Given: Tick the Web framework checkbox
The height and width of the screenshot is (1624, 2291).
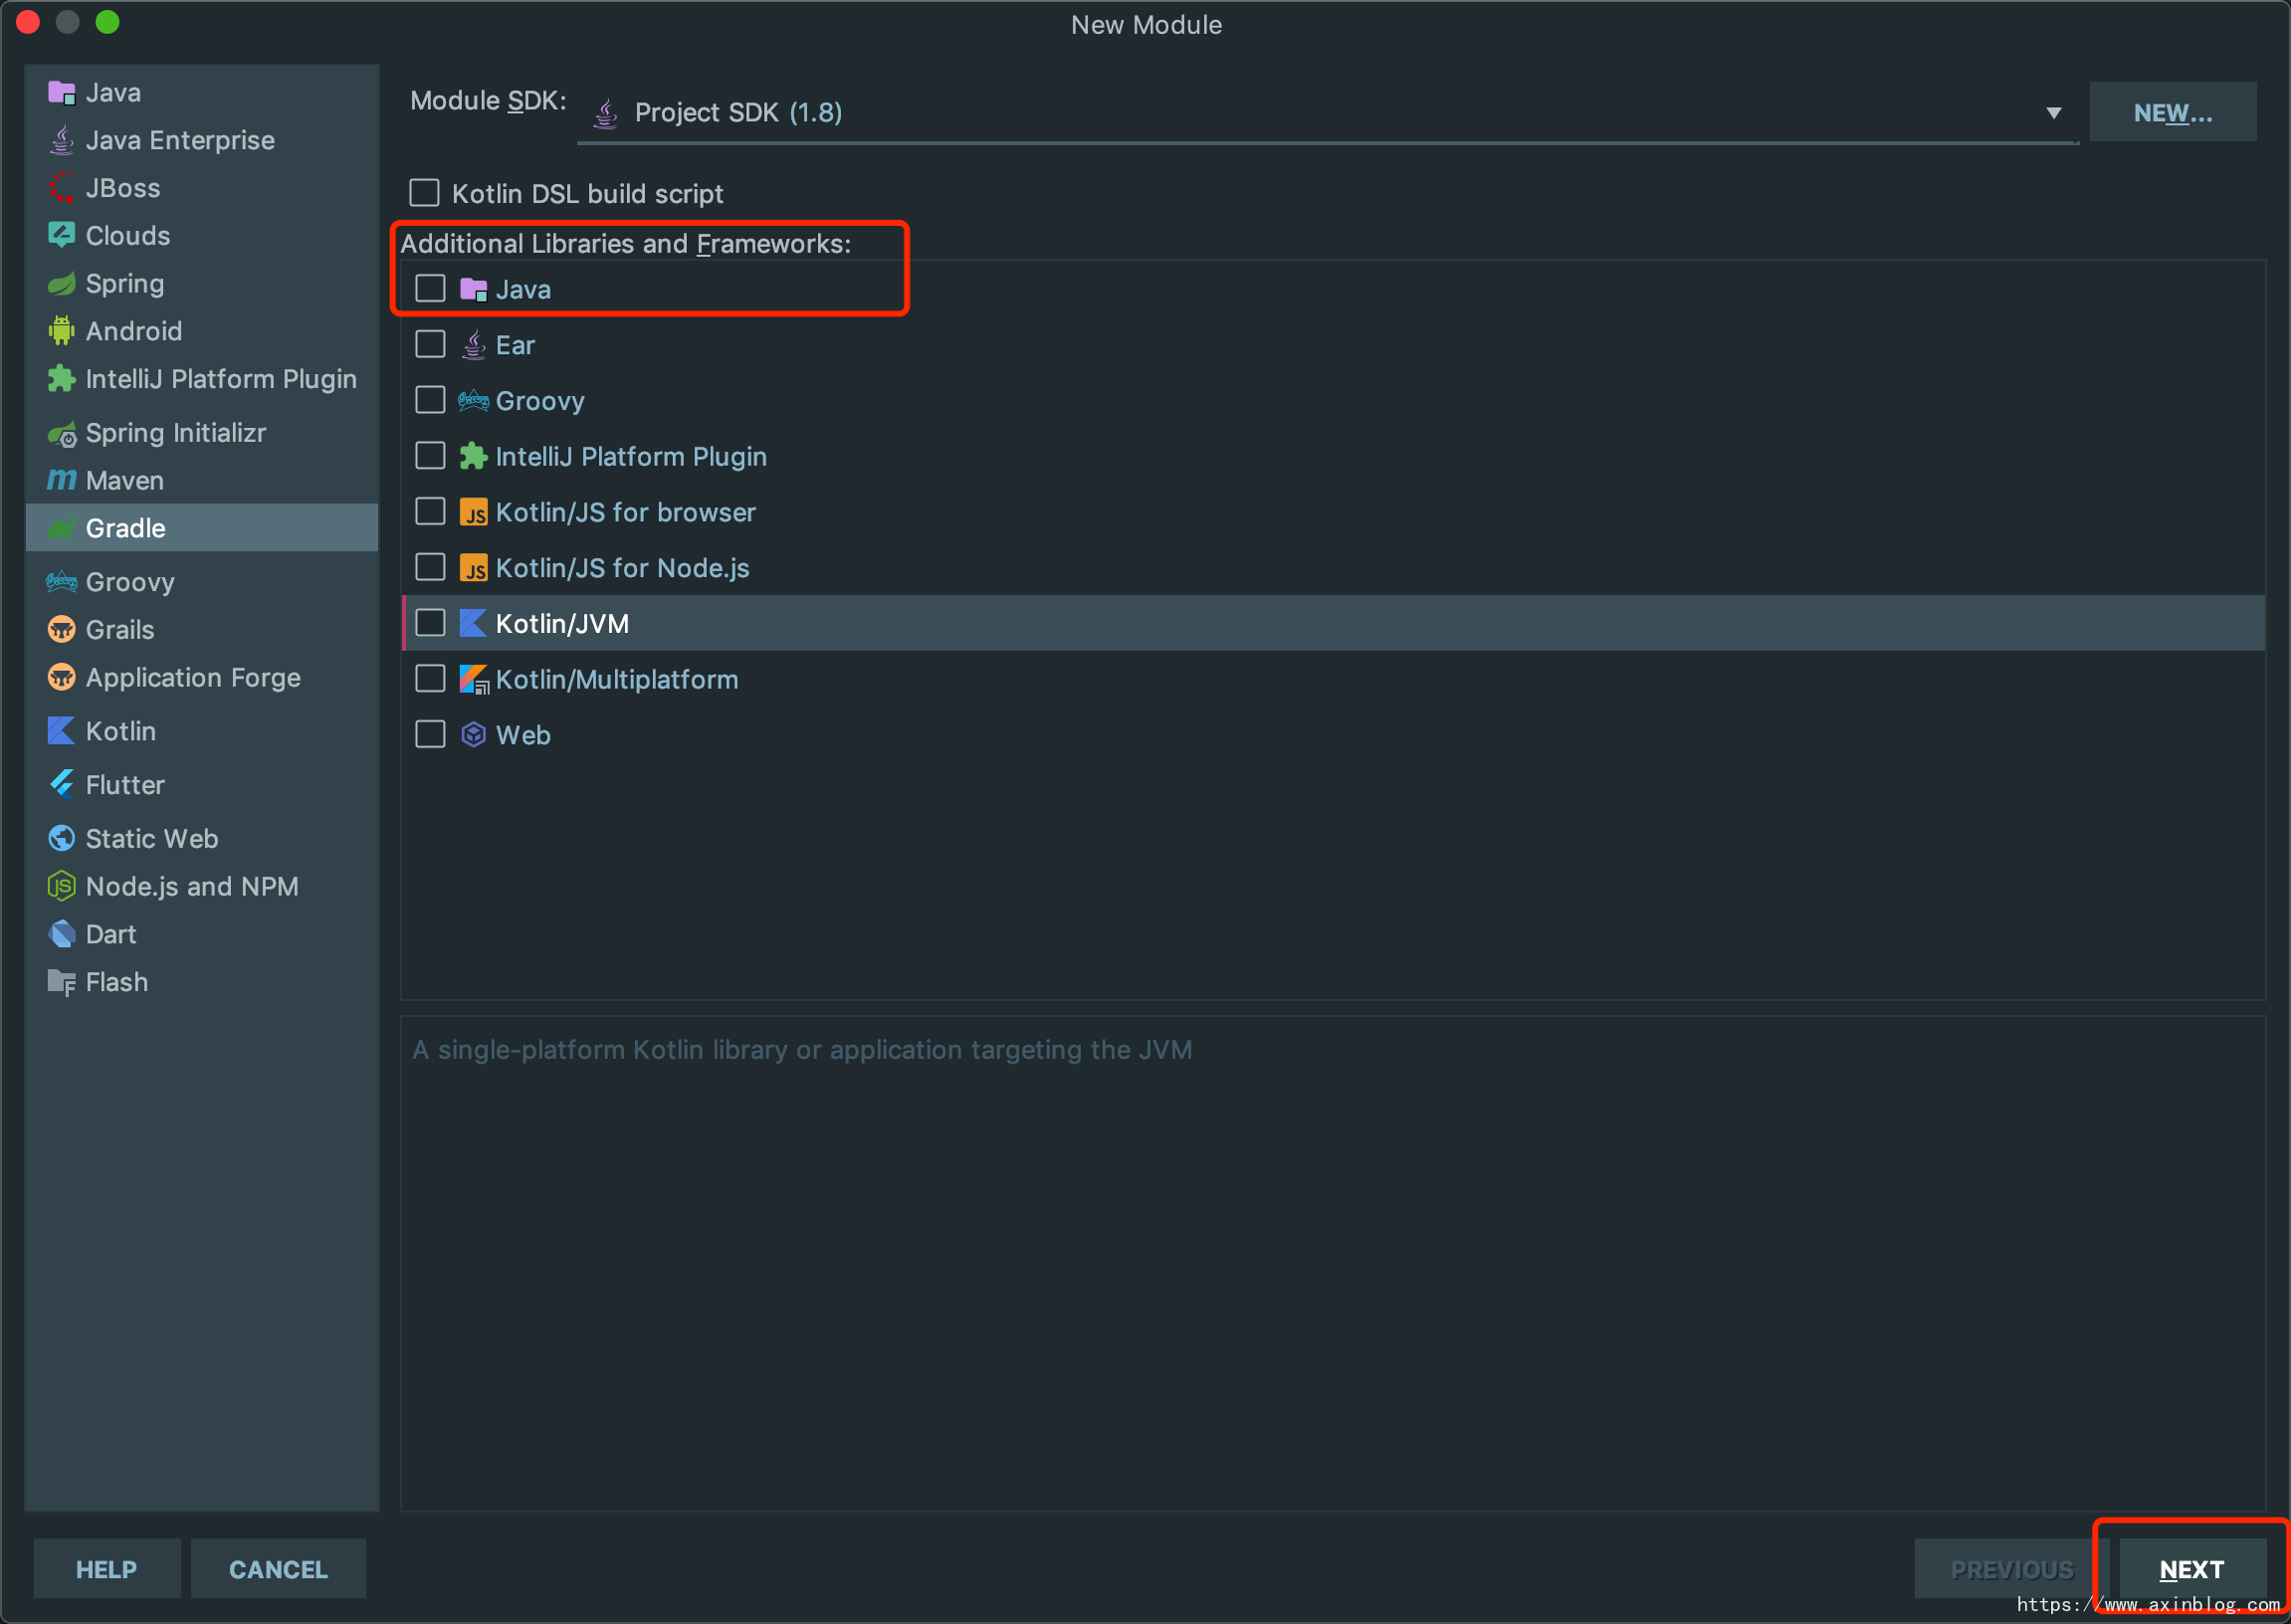Looking at the screenshot, I should 430,734.
